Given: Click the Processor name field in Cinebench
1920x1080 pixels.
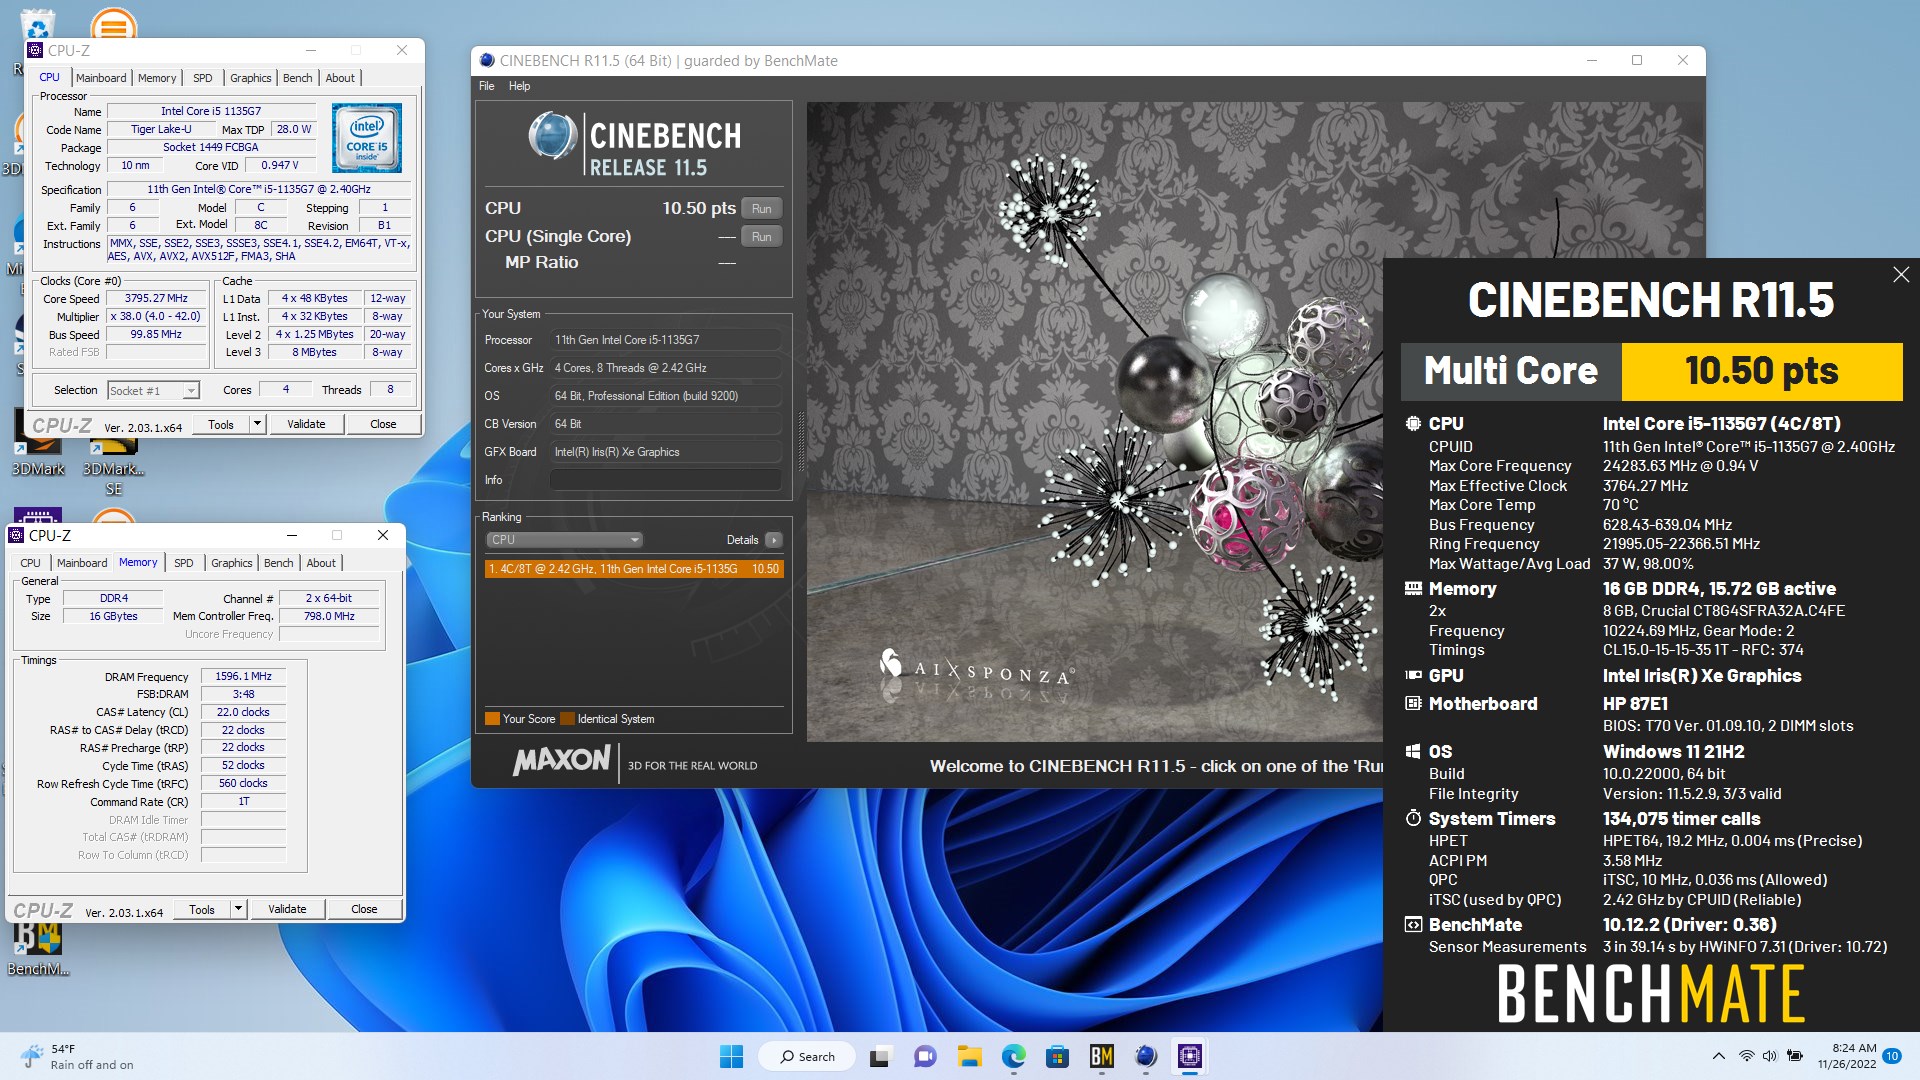Looking at the screenshot, I should point(665,340).
